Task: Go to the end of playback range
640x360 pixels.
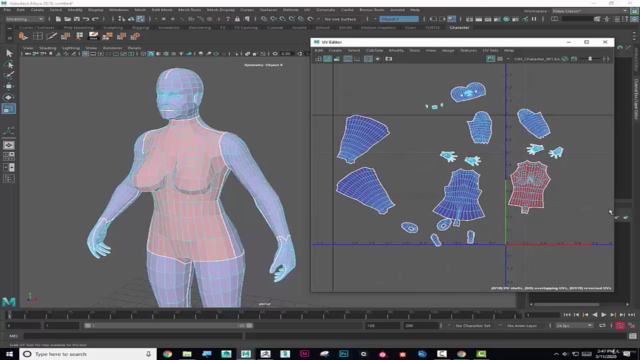Action: [631, 315]
